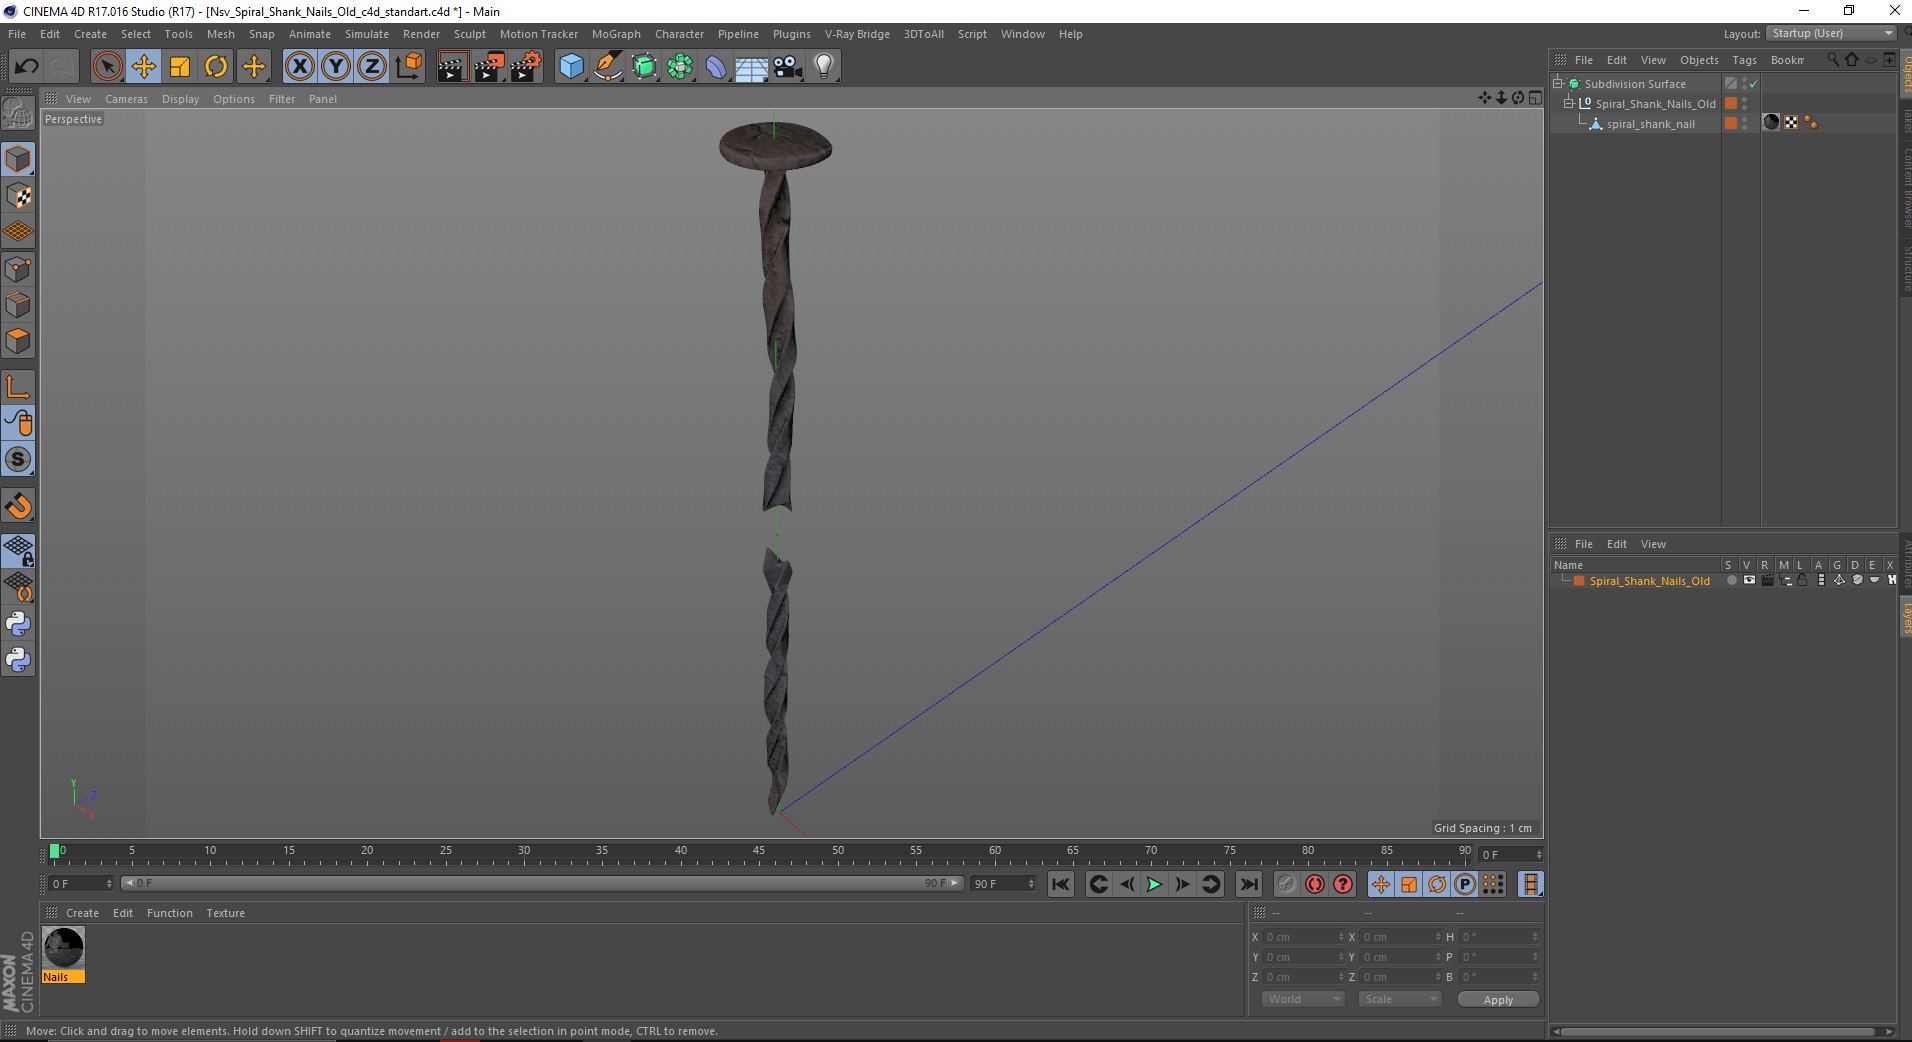Image resolution: width=1912 pixels, height=1042 pixels.
Task: Open the World coordinate dropdown
Action: (x=1303, y=999)
